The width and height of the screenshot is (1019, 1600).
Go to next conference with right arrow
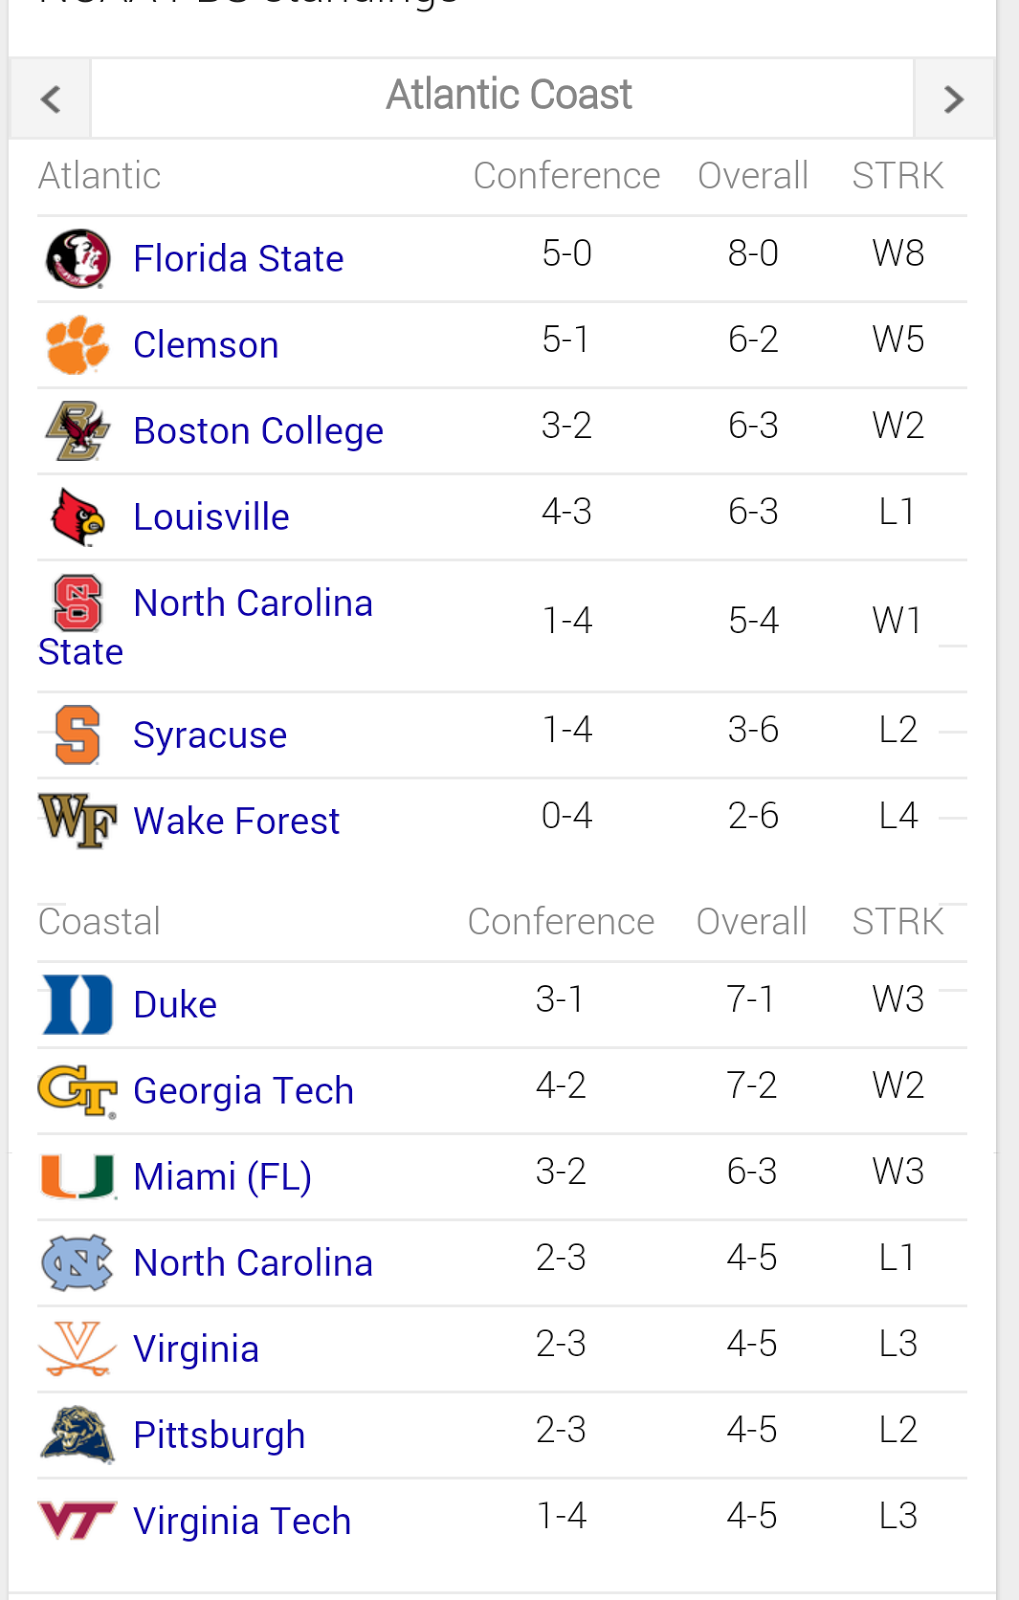click(x=954, y=98)
